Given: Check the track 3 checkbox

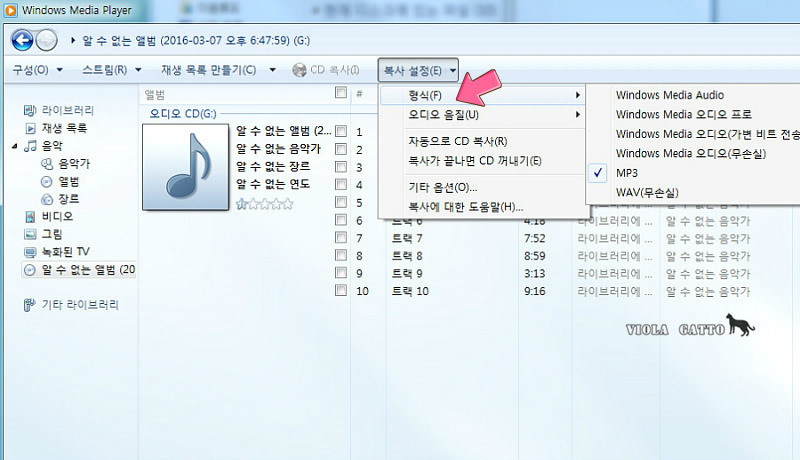Looking at the screenshot, I should coord(341,167).
